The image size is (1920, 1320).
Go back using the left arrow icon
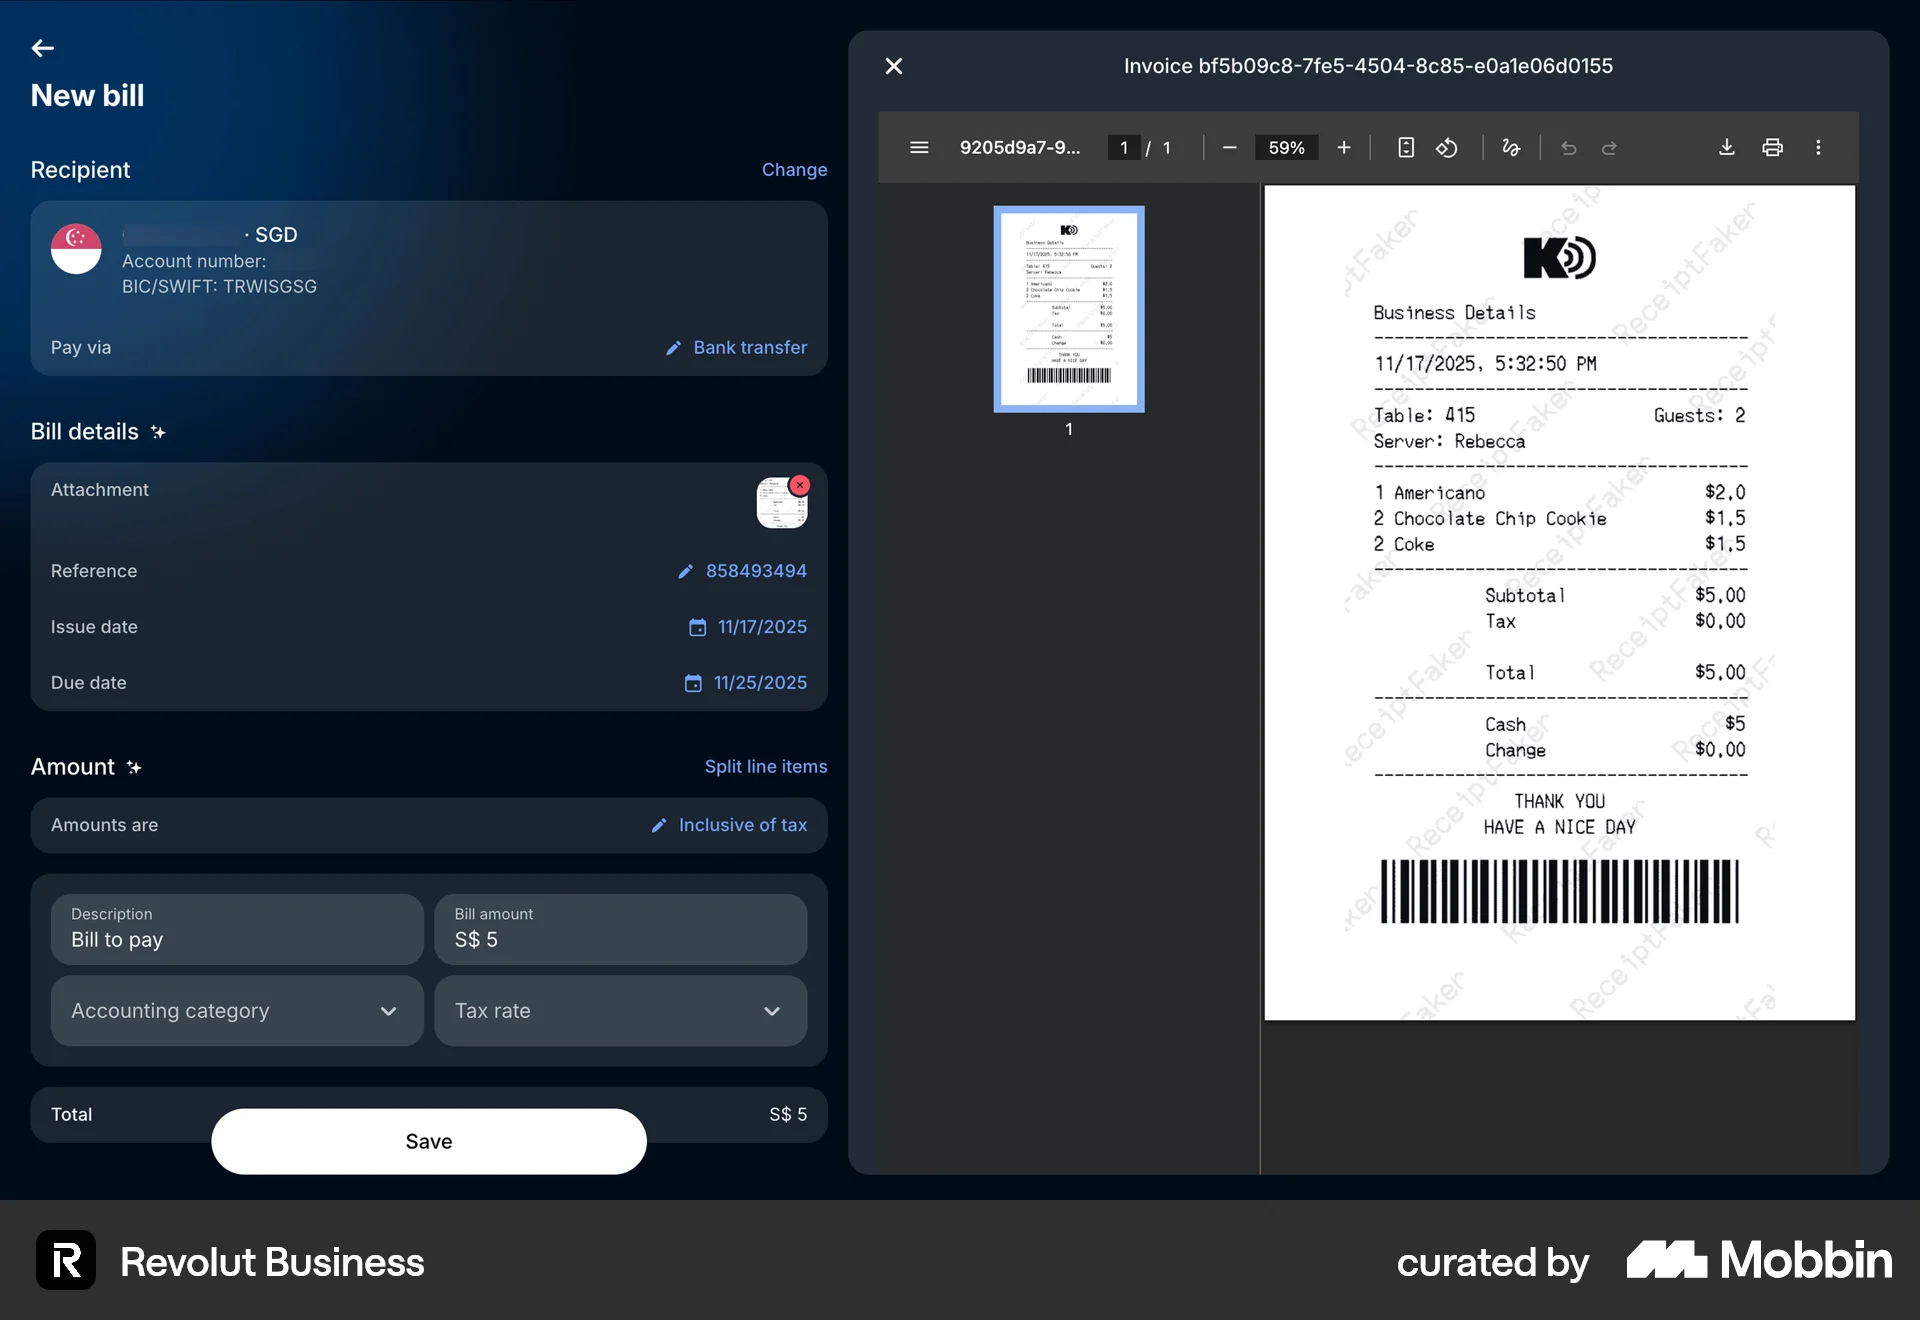42,48
